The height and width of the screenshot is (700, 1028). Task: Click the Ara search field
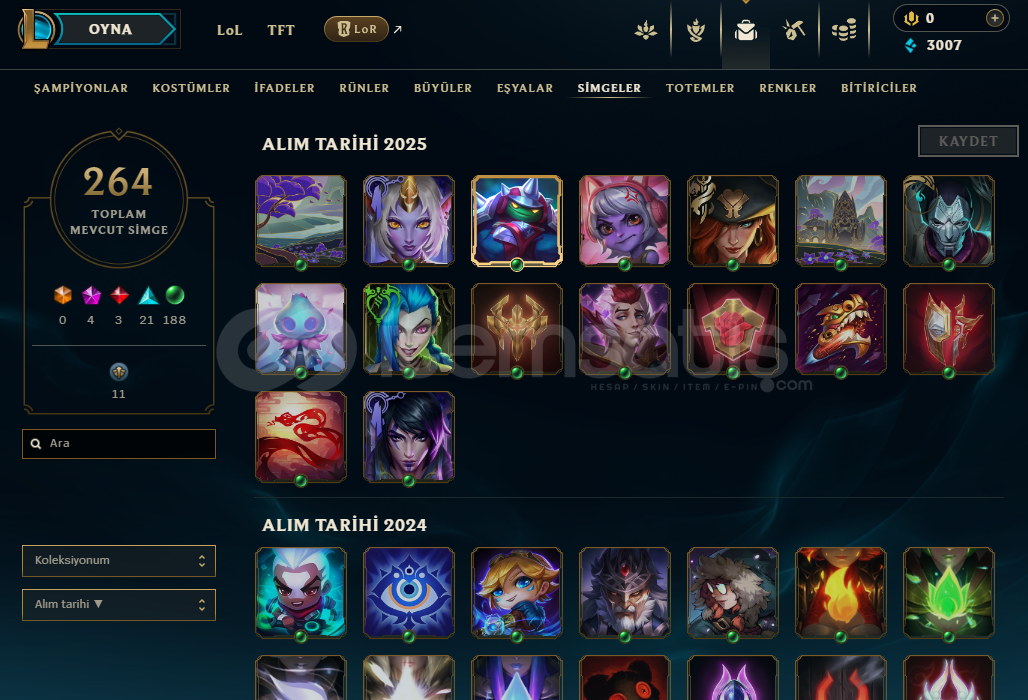(119, 444)
